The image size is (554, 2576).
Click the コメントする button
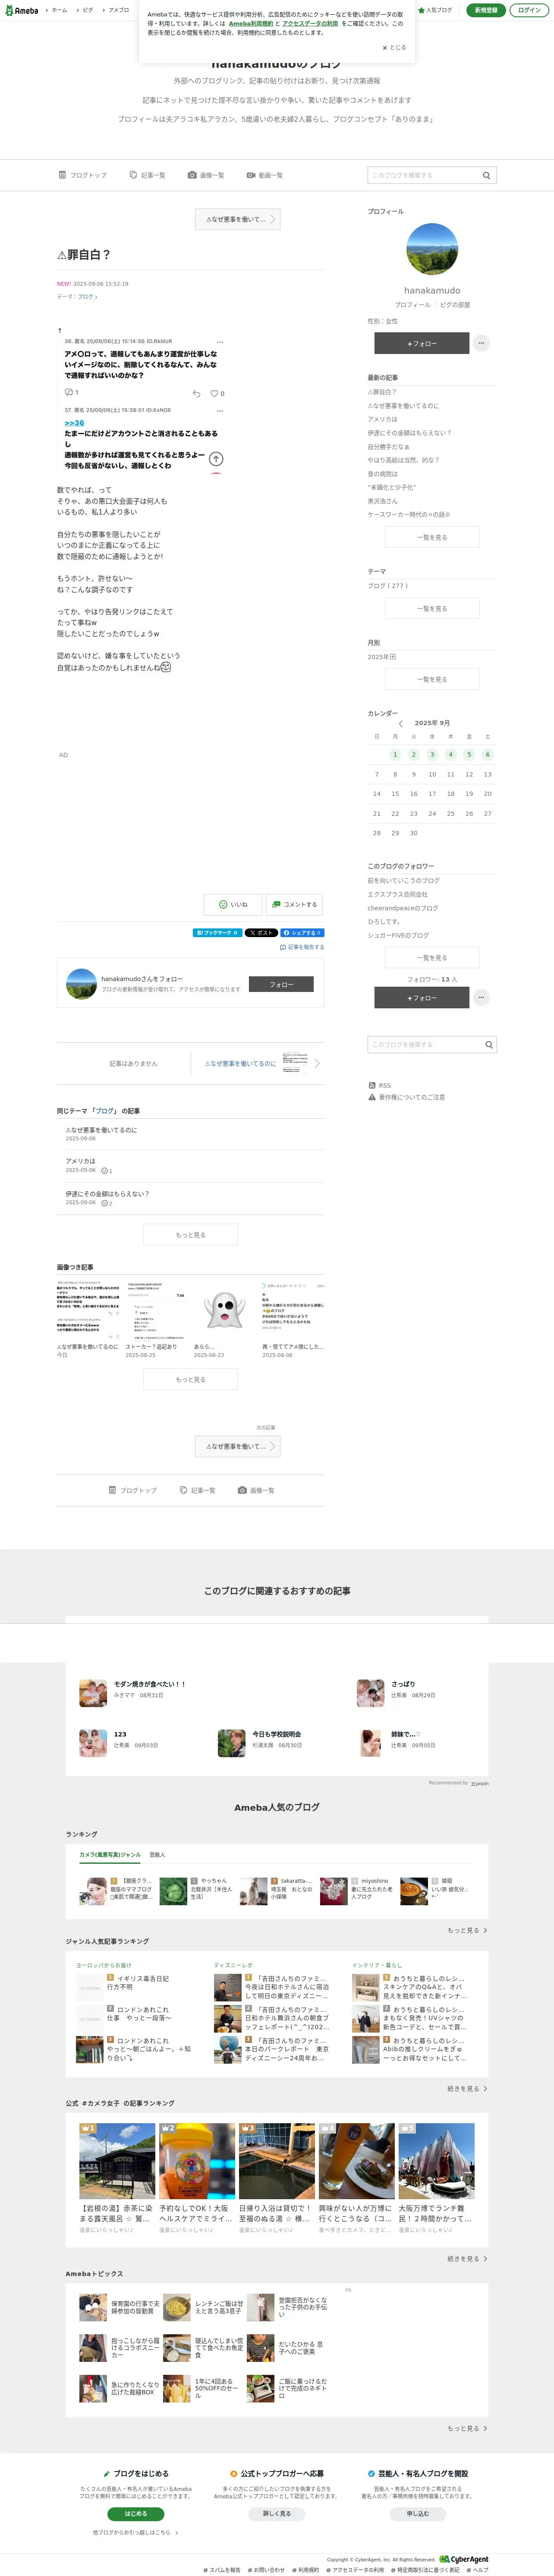pyautogui.click(x=293, y=904)
